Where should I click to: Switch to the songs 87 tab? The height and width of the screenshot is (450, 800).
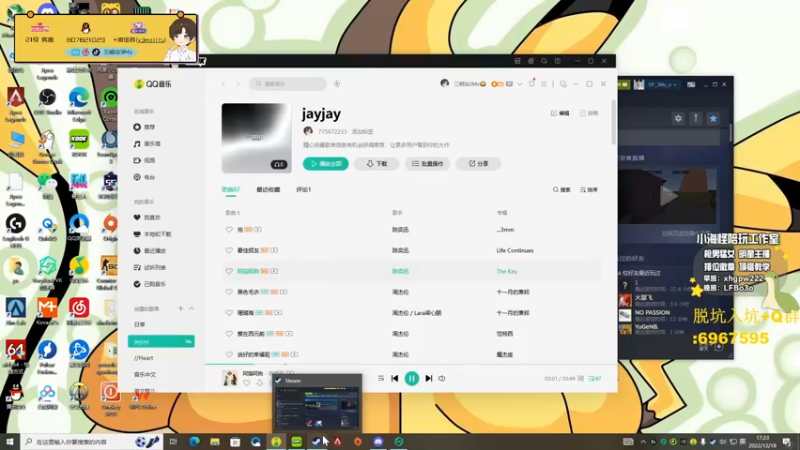[x=231, y=190]
